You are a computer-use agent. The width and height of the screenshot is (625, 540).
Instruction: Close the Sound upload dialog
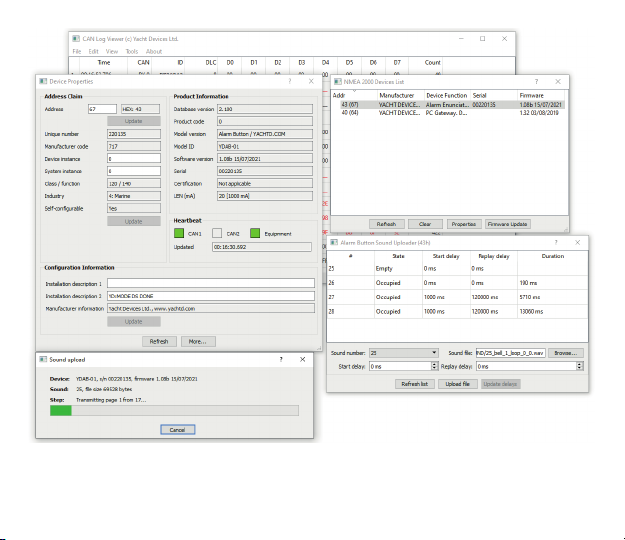(303, 359)
